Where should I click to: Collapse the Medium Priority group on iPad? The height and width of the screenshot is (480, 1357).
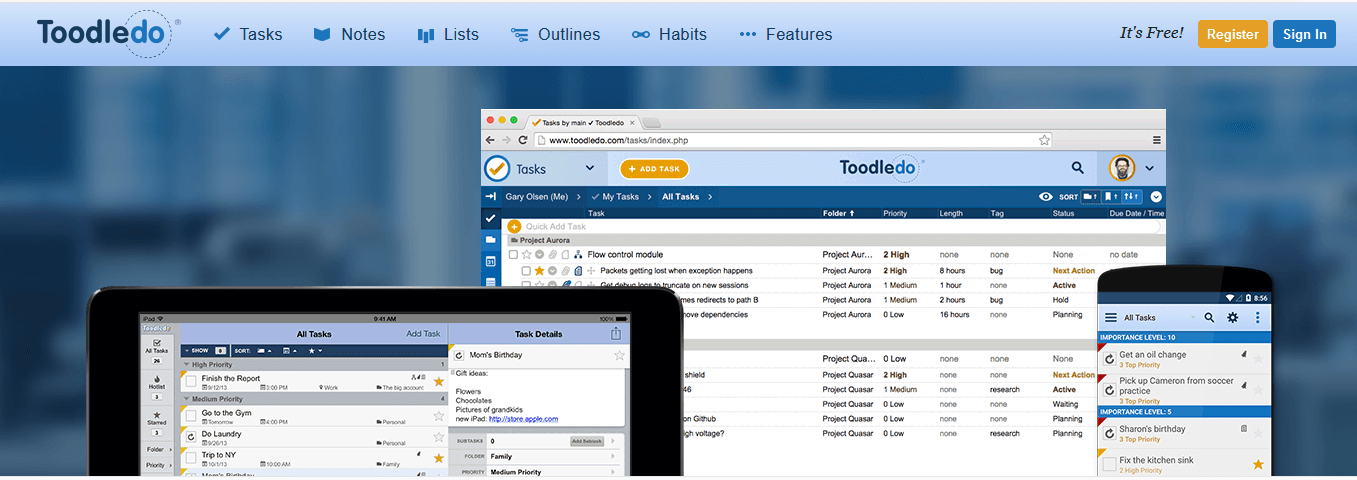(x=185, y=400)
